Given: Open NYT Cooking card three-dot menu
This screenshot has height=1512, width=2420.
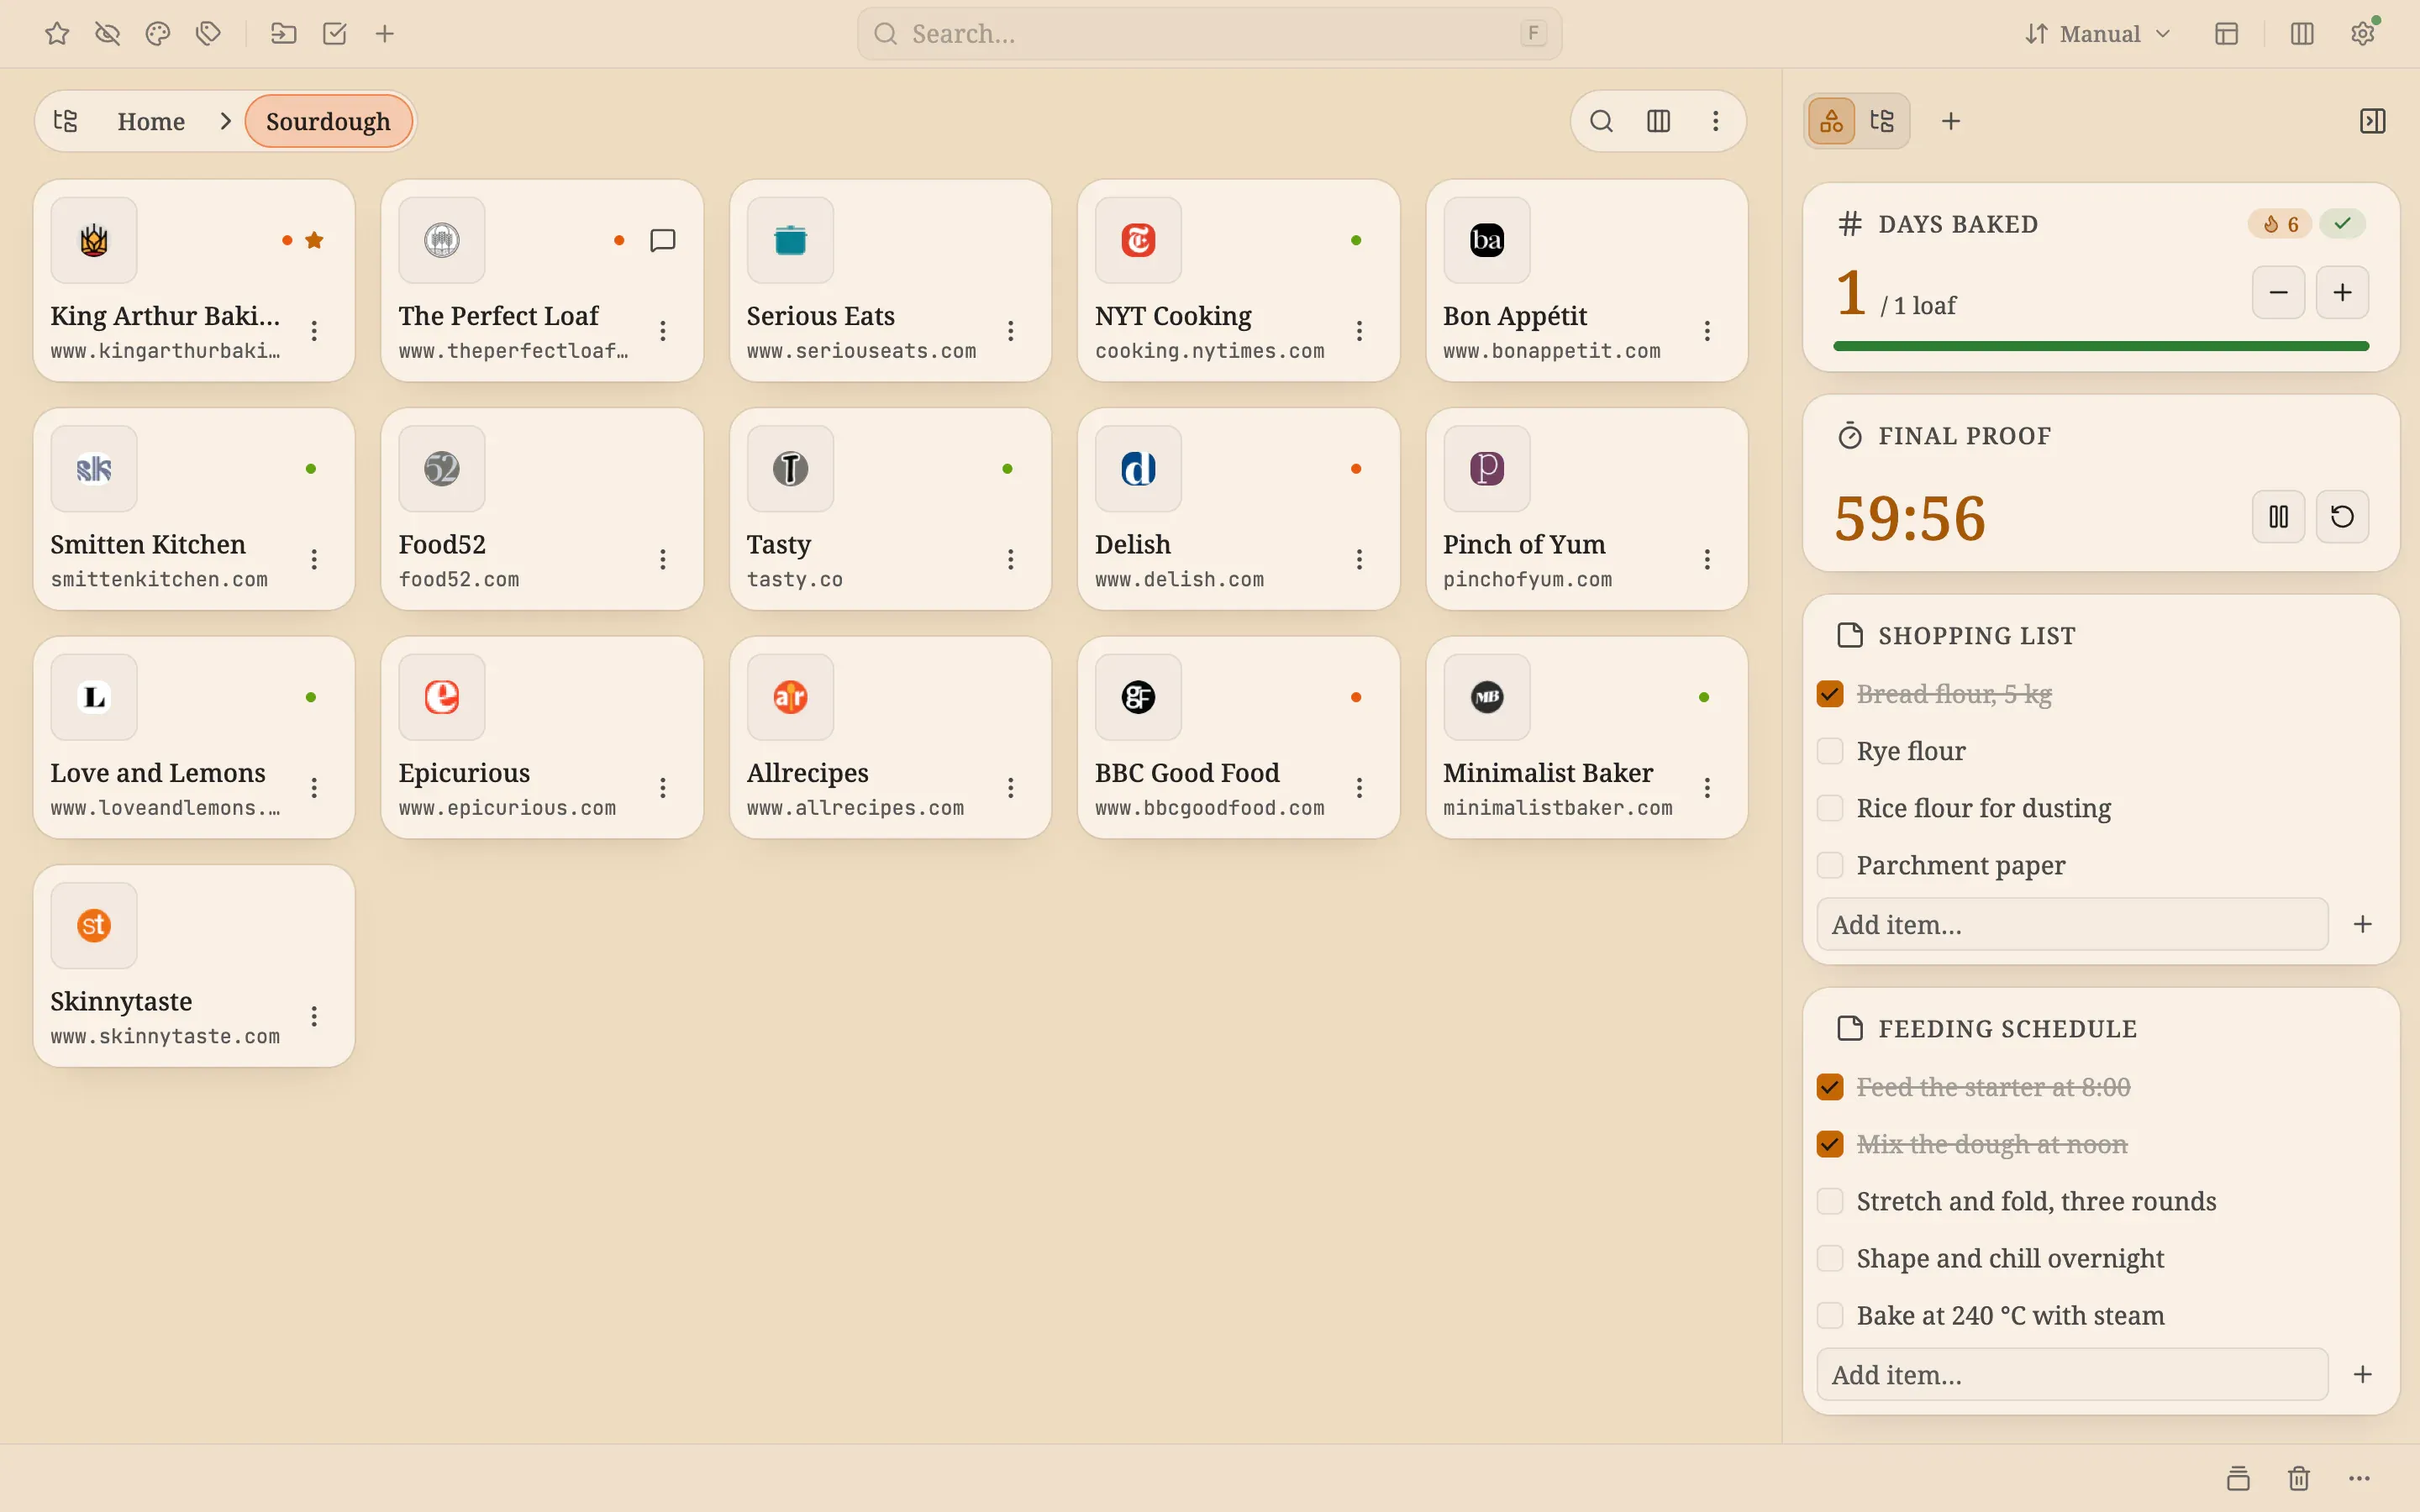Looking at the screenshot, I should [1359, 331].
